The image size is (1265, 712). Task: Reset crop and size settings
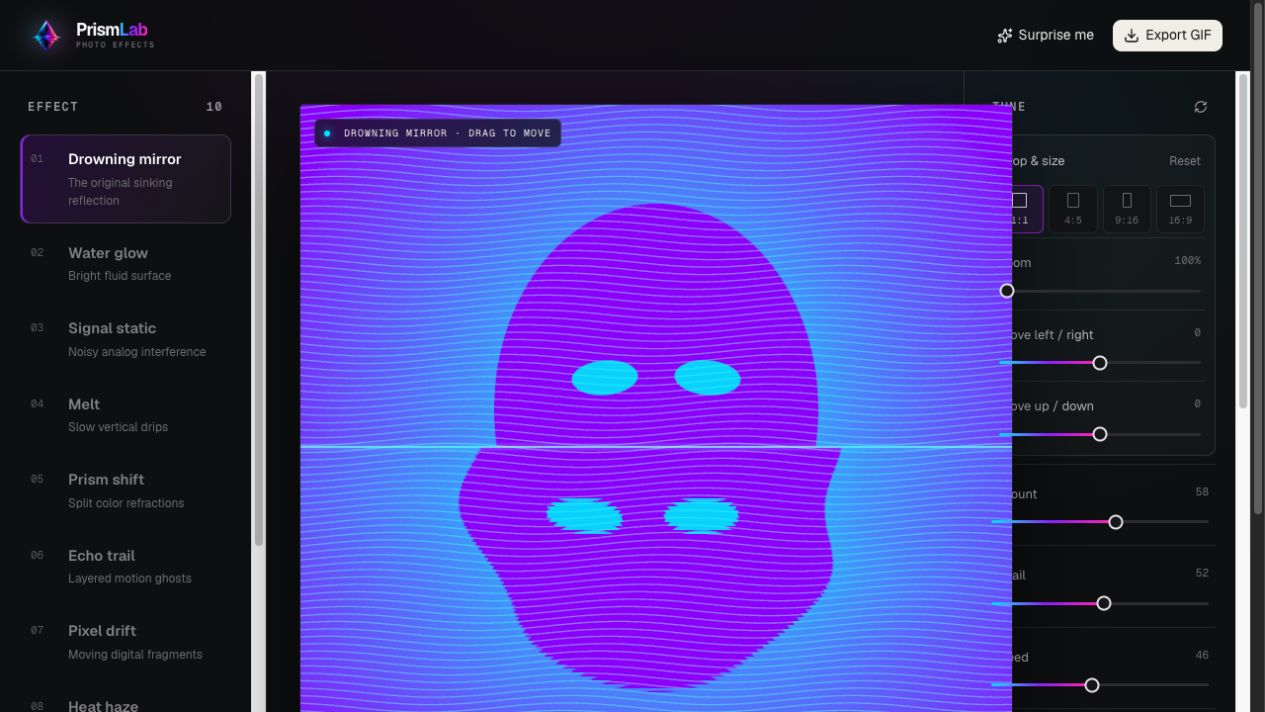pyautogui.click(x=1185, y=161)
